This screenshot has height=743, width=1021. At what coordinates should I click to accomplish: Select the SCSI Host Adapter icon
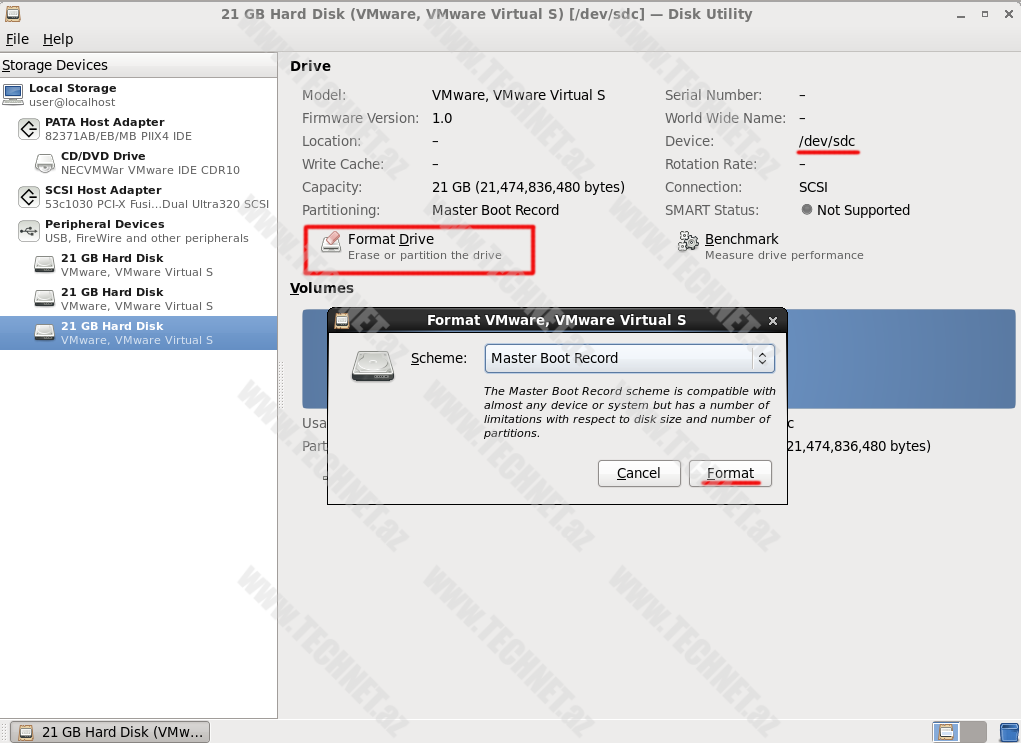[29, 197]
